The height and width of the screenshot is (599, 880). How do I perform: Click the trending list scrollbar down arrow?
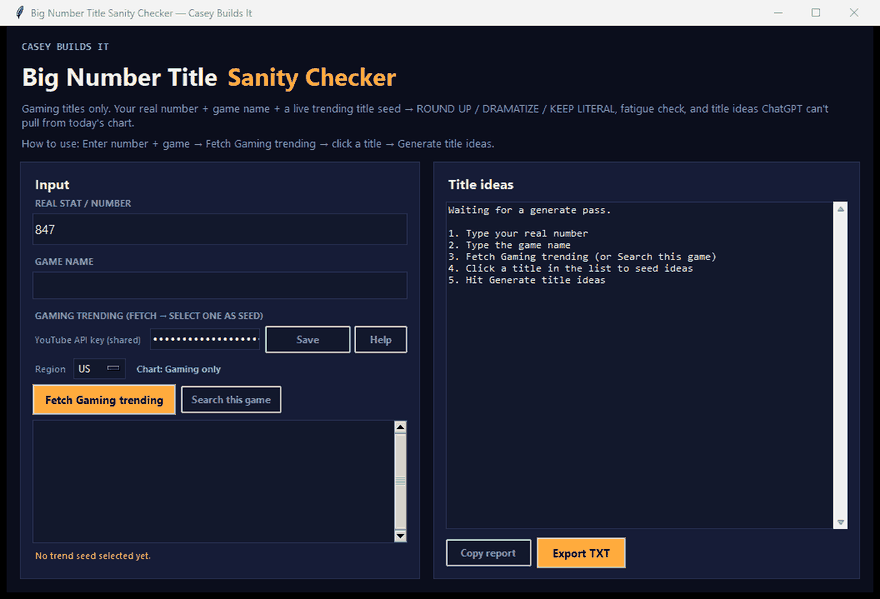[x=400, y=536]
